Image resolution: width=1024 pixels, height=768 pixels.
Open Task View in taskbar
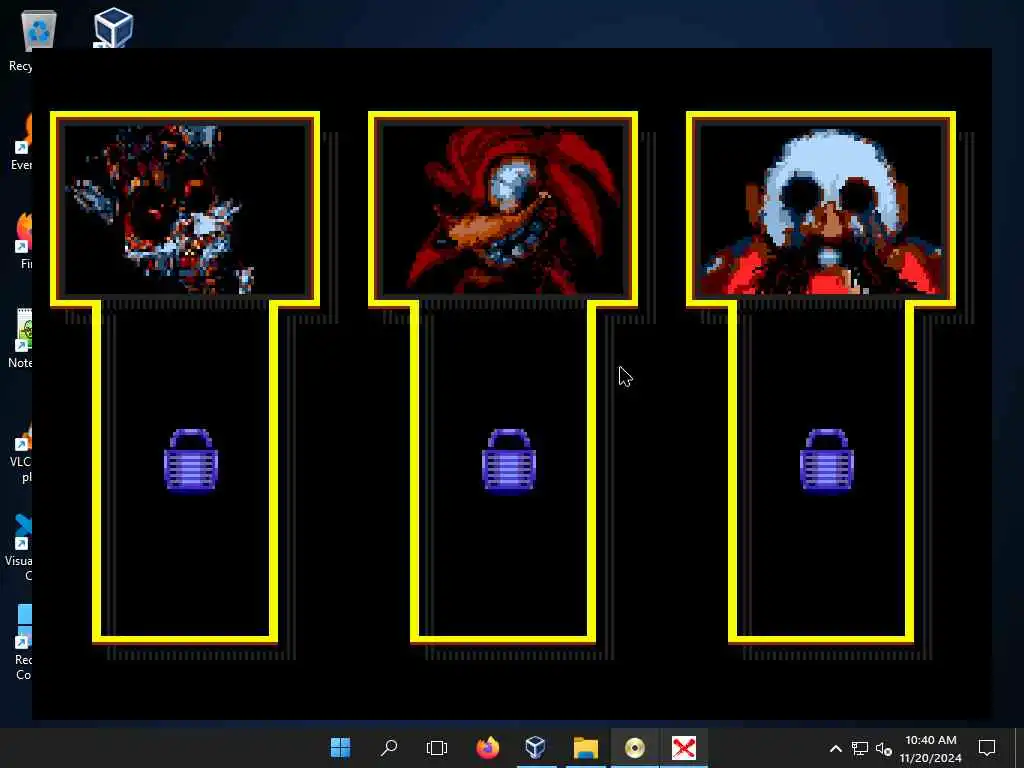coord(437,747)
